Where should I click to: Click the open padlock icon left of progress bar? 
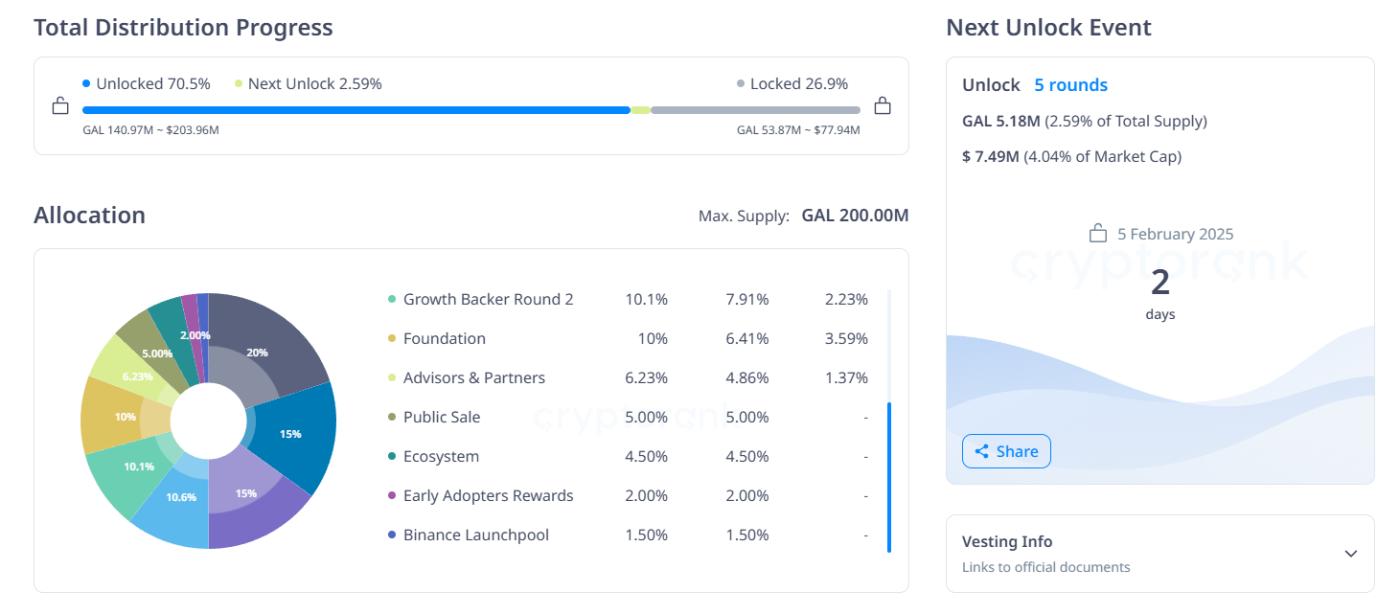(60, 106)
